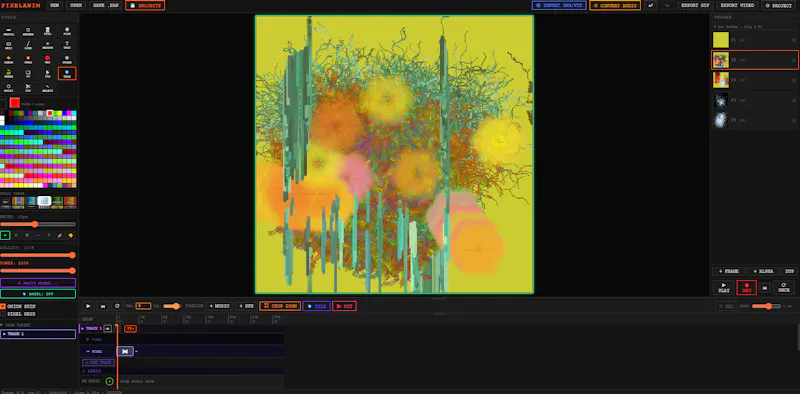Screen dimensions: 800x394
Task: Select the Cut scissors tool in toolbox
Action: 28,88
